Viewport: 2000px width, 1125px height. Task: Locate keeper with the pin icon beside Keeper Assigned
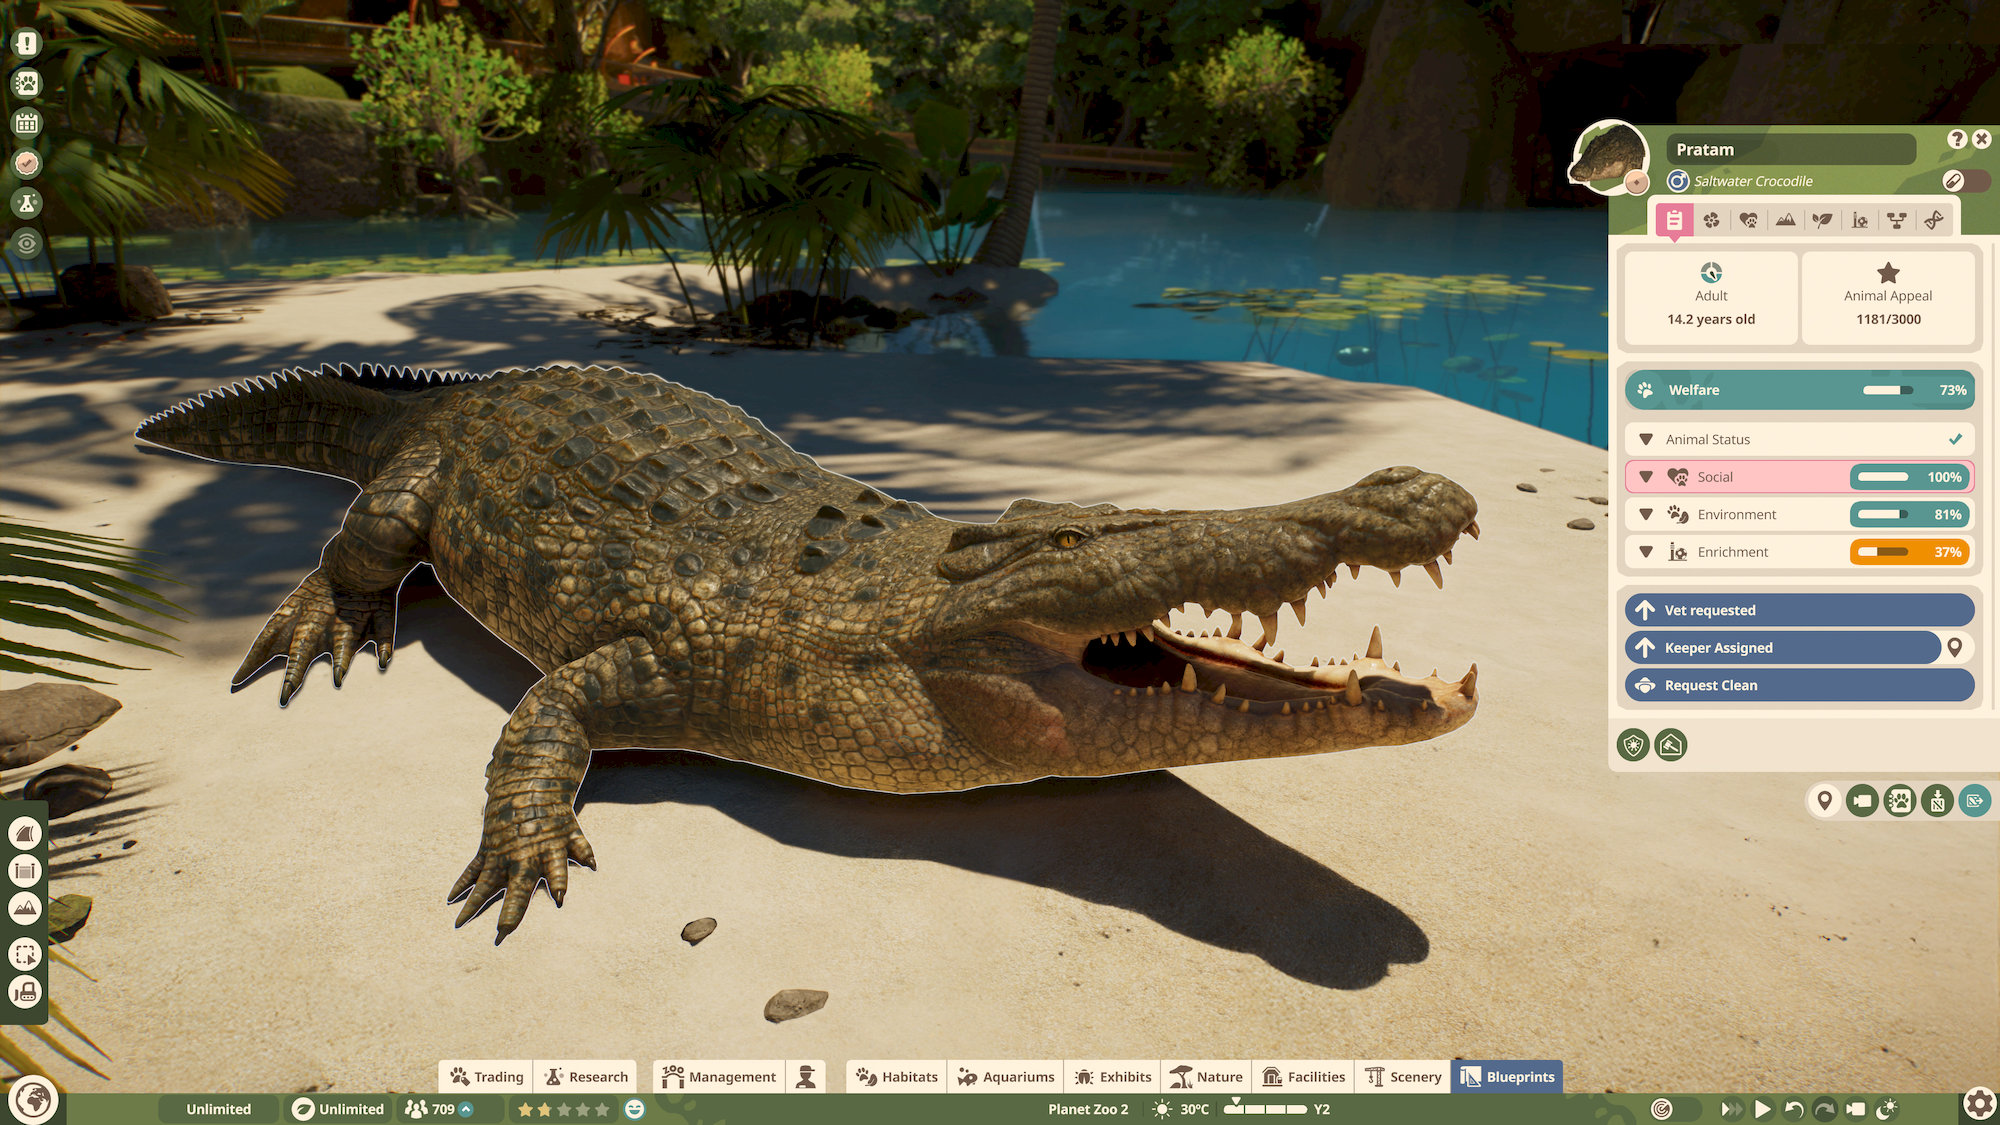tap(1955, 648)
